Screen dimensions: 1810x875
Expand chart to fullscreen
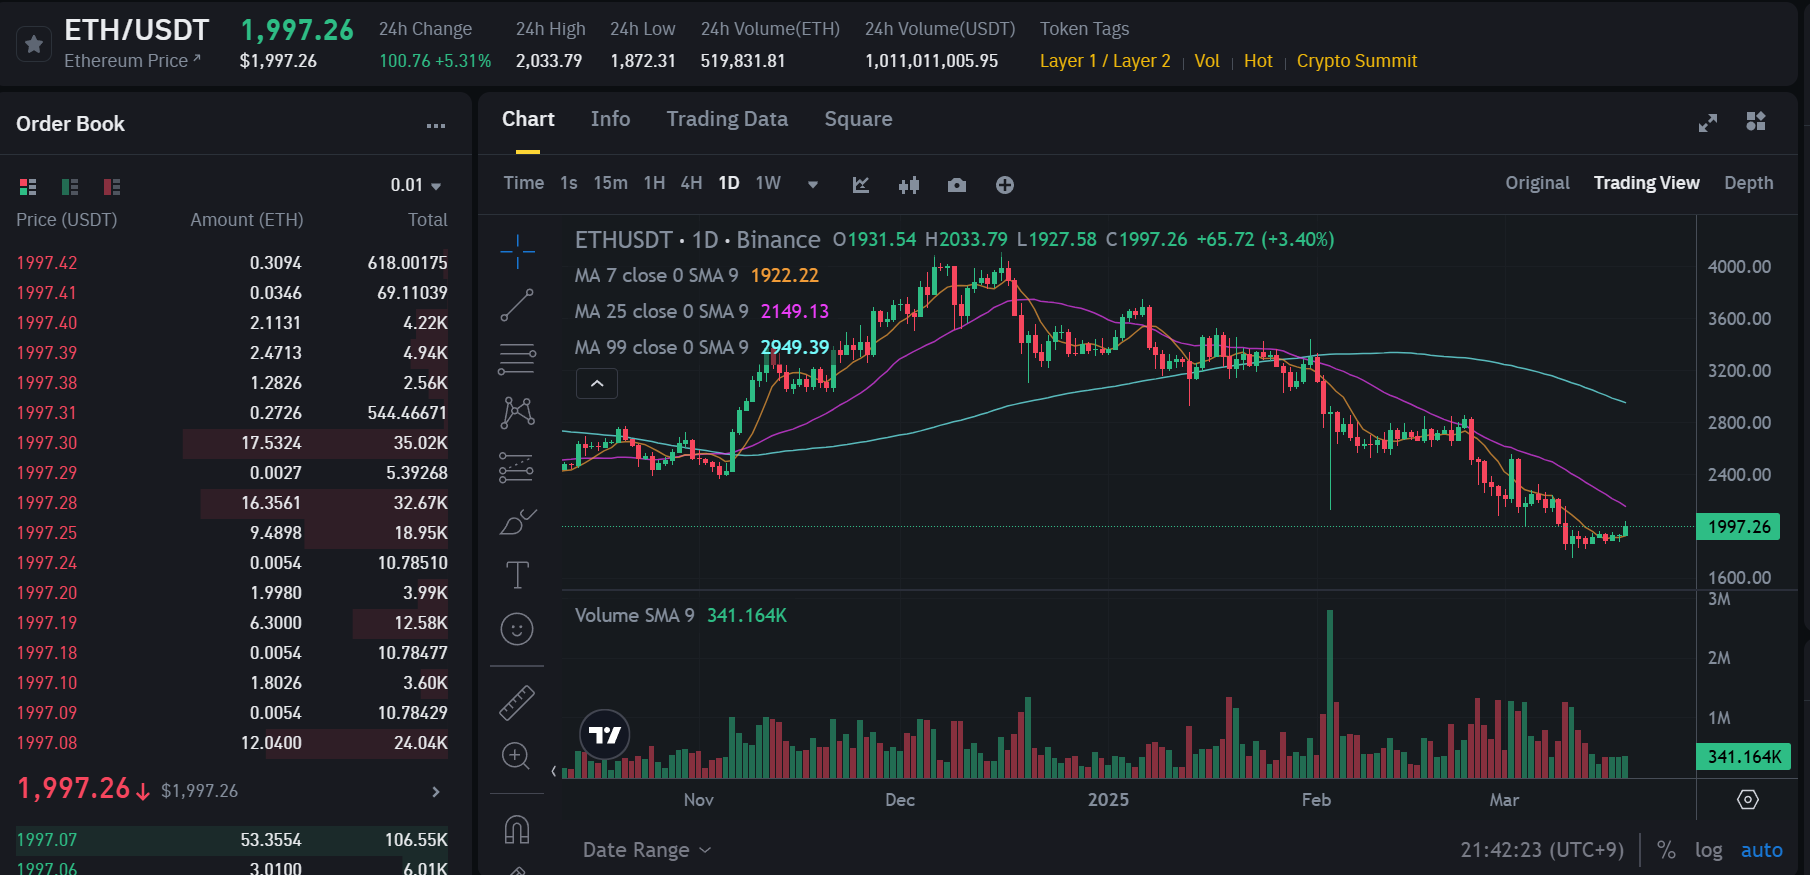[x=1708, y=122]
